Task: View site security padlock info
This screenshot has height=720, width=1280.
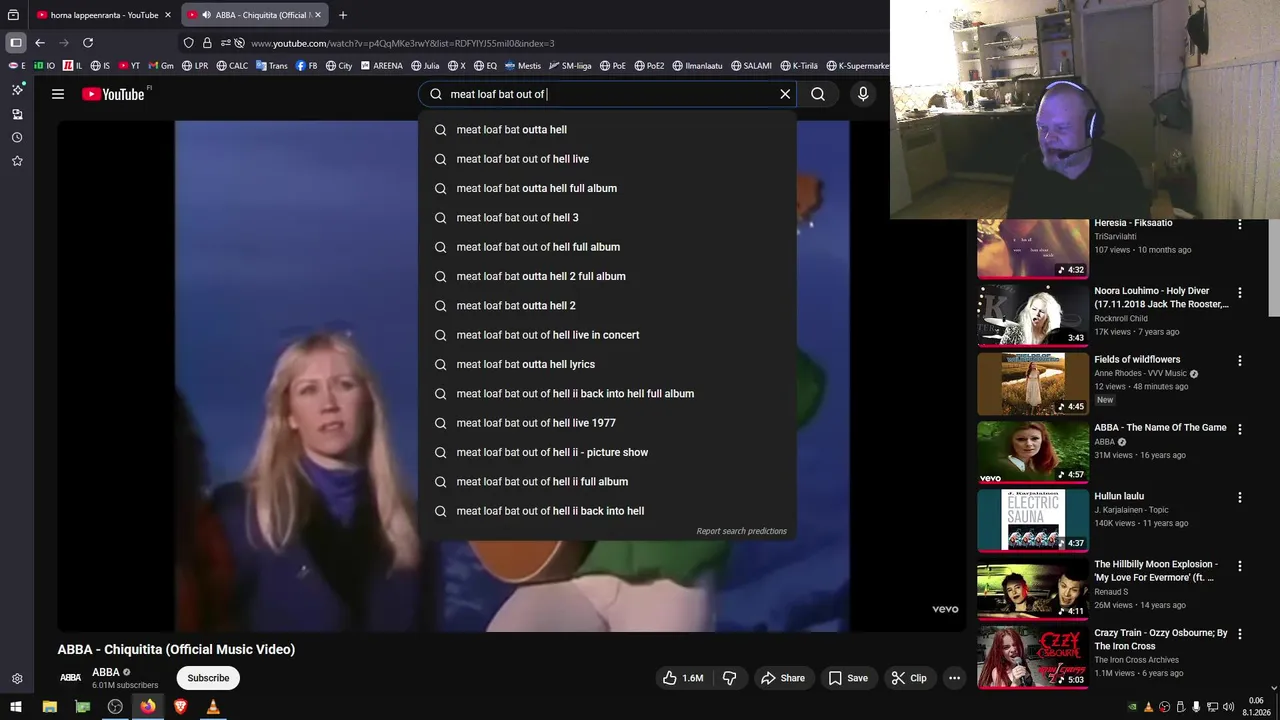Action: 207,43
